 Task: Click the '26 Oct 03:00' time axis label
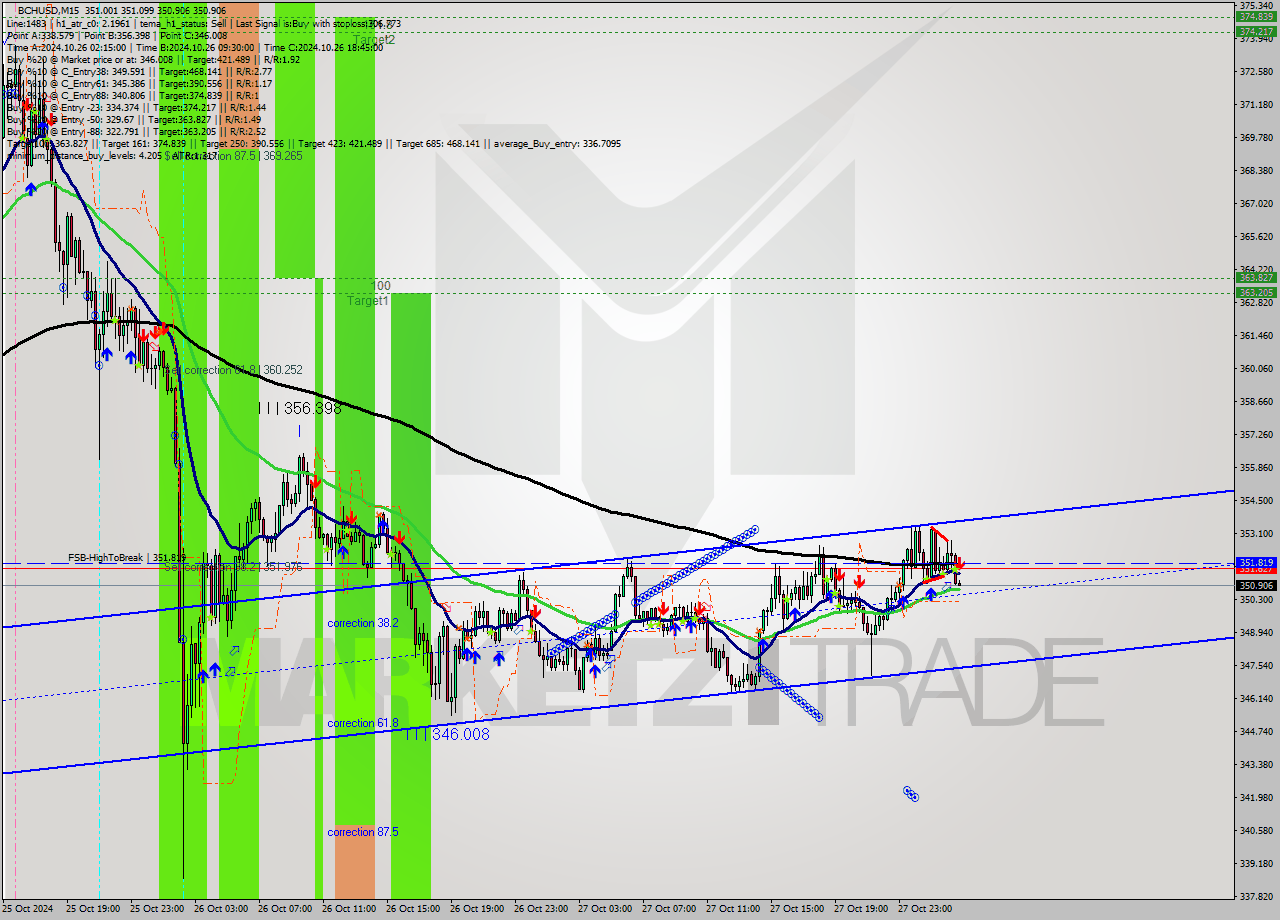click(220, 909)
